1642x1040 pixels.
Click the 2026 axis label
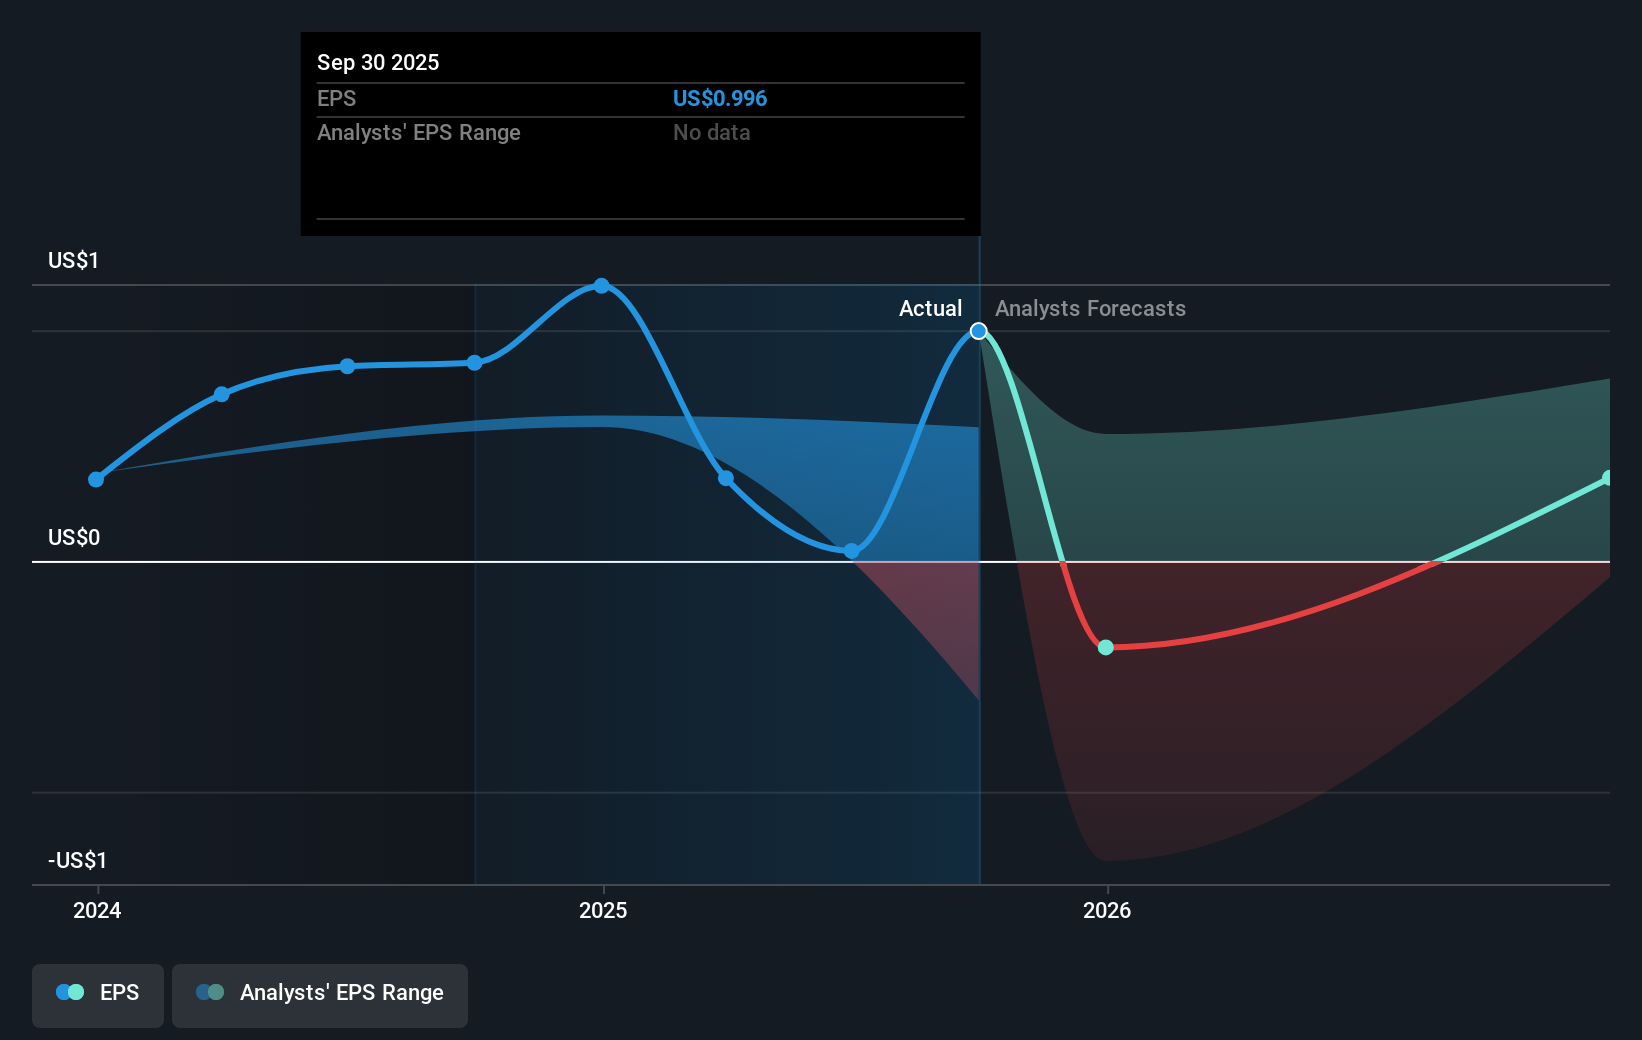[1105, 910]
